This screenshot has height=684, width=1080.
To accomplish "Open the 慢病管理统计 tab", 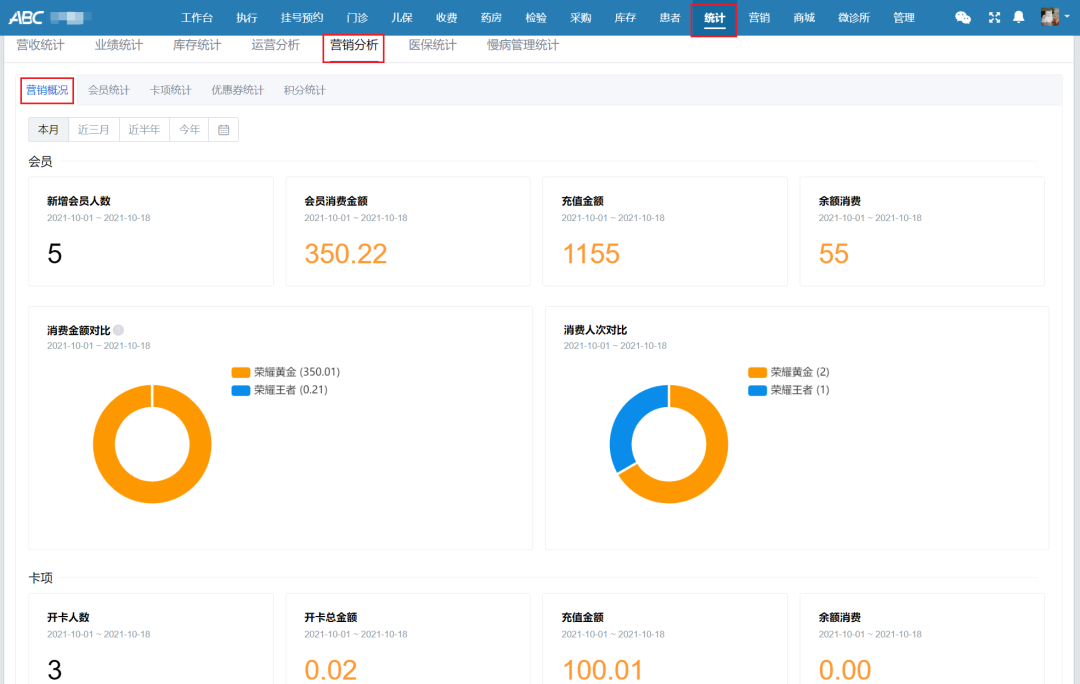I will tap(523, 45).
